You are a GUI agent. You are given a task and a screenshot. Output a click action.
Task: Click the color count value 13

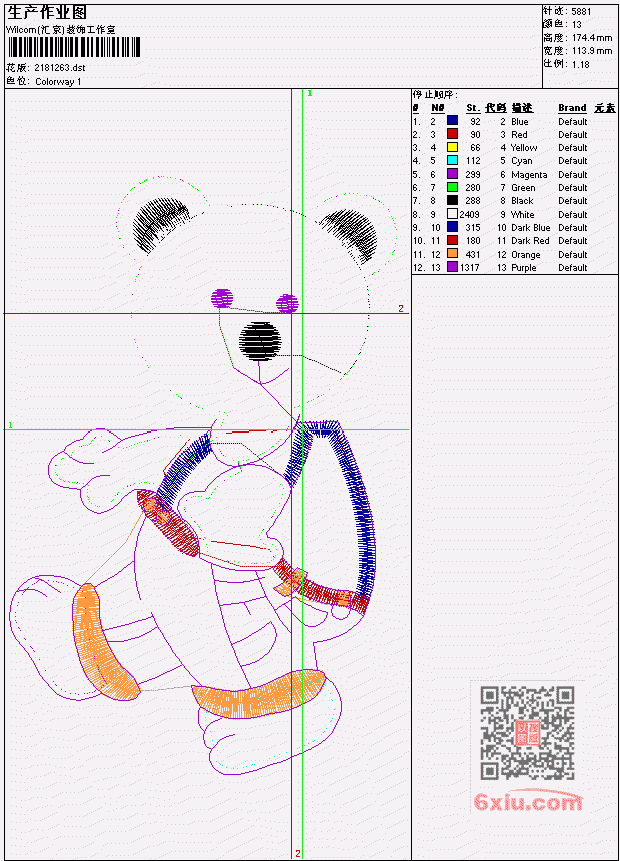[577, 24]
